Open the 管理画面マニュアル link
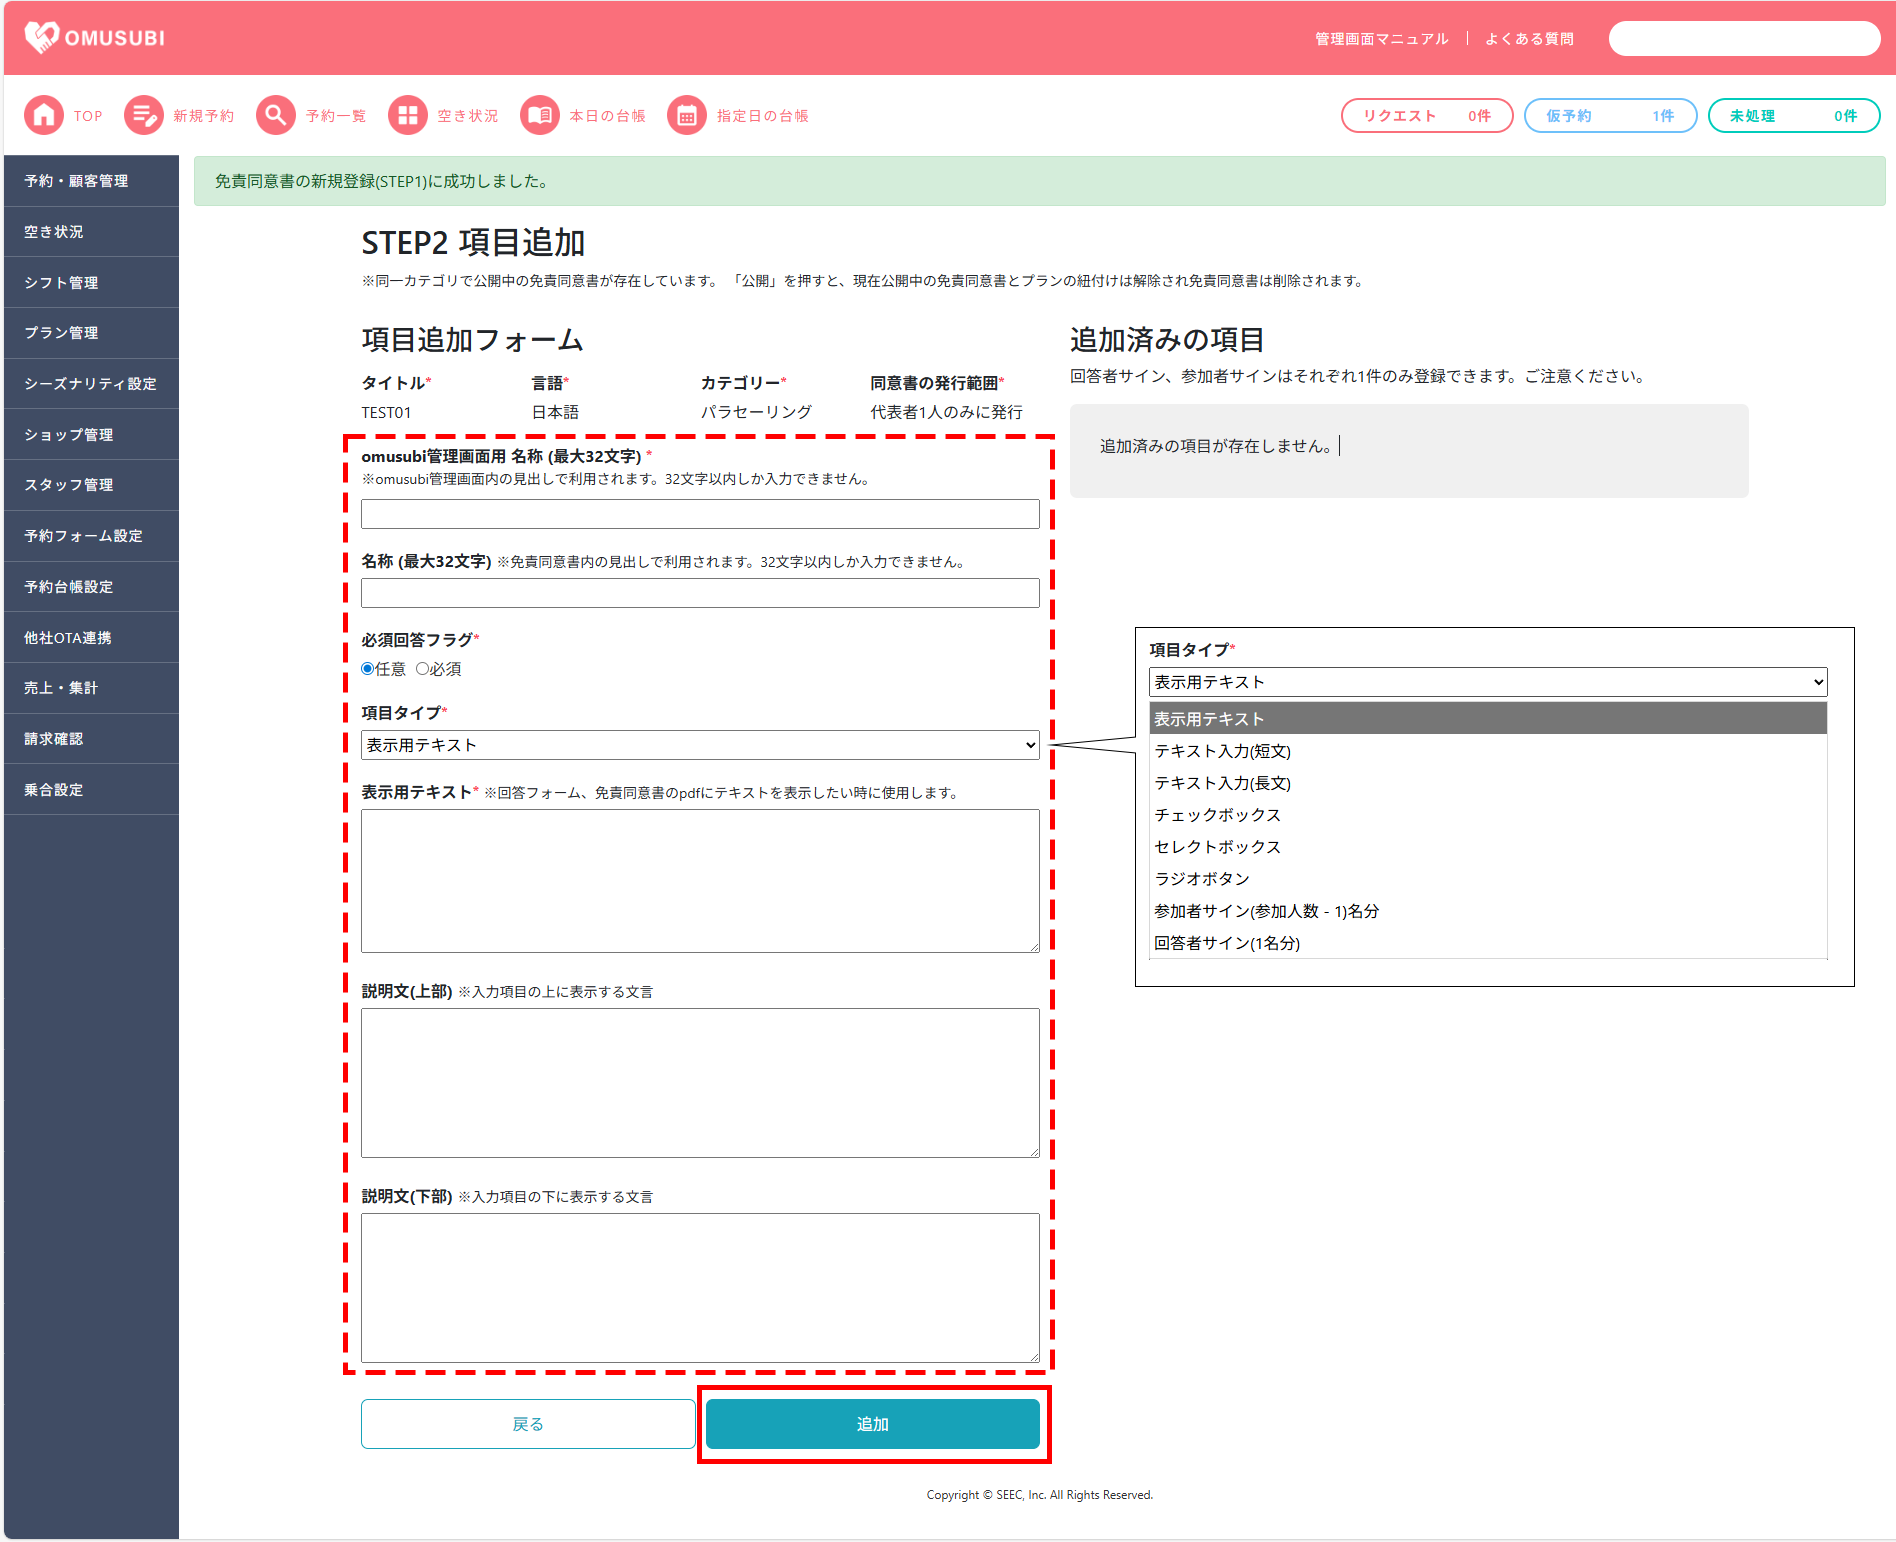The width and height of the screenshot is (1896, 1542). point(1381,39)
